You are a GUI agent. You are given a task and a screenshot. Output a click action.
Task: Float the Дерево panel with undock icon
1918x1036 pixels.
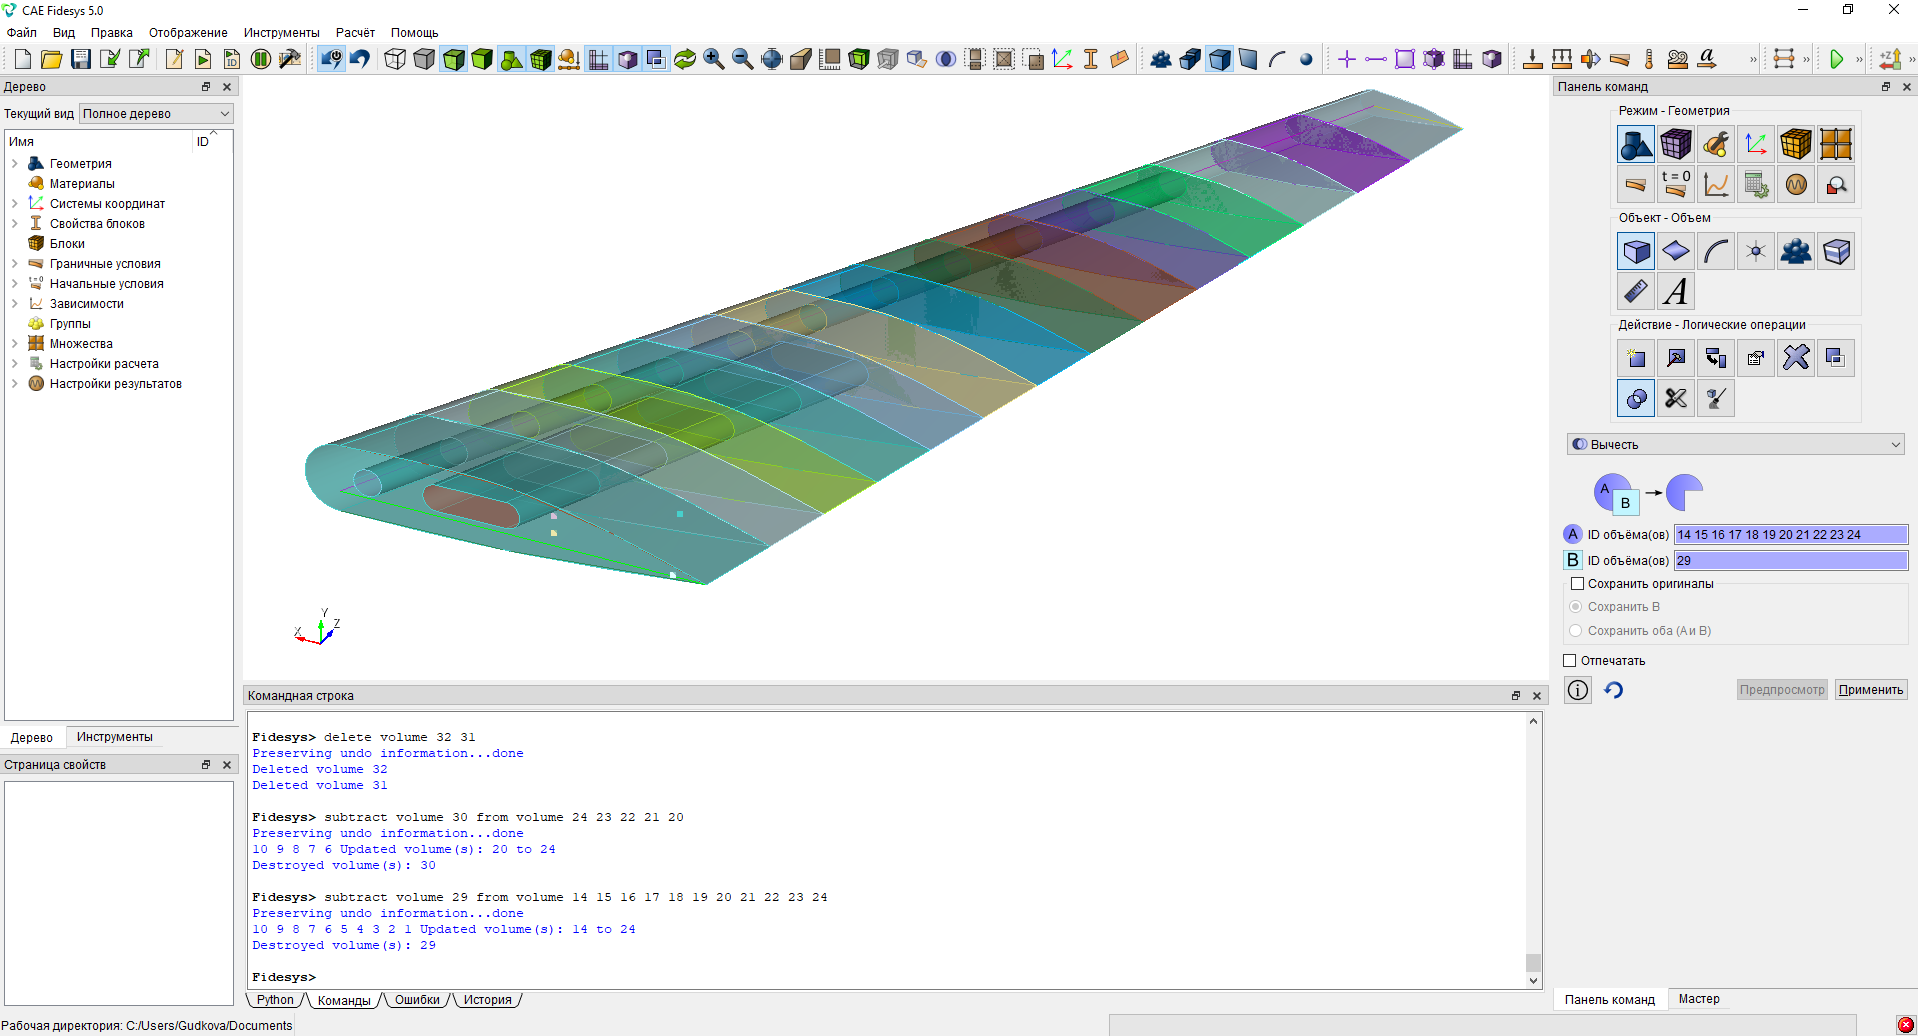[206, 87]
